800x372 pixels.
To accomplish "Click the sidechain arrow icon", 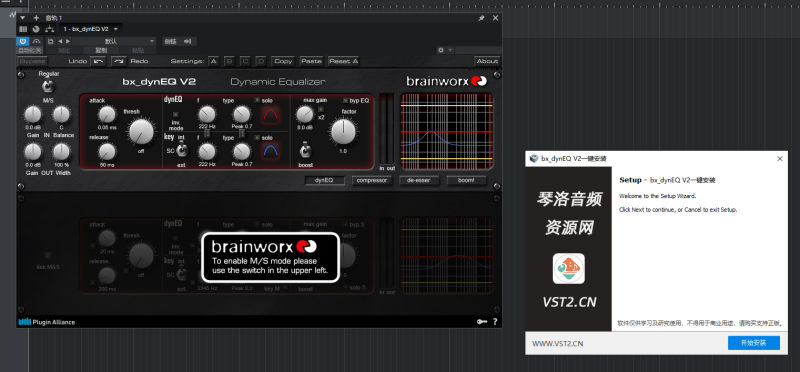I will pyautogui.click(x=187, y=41).
